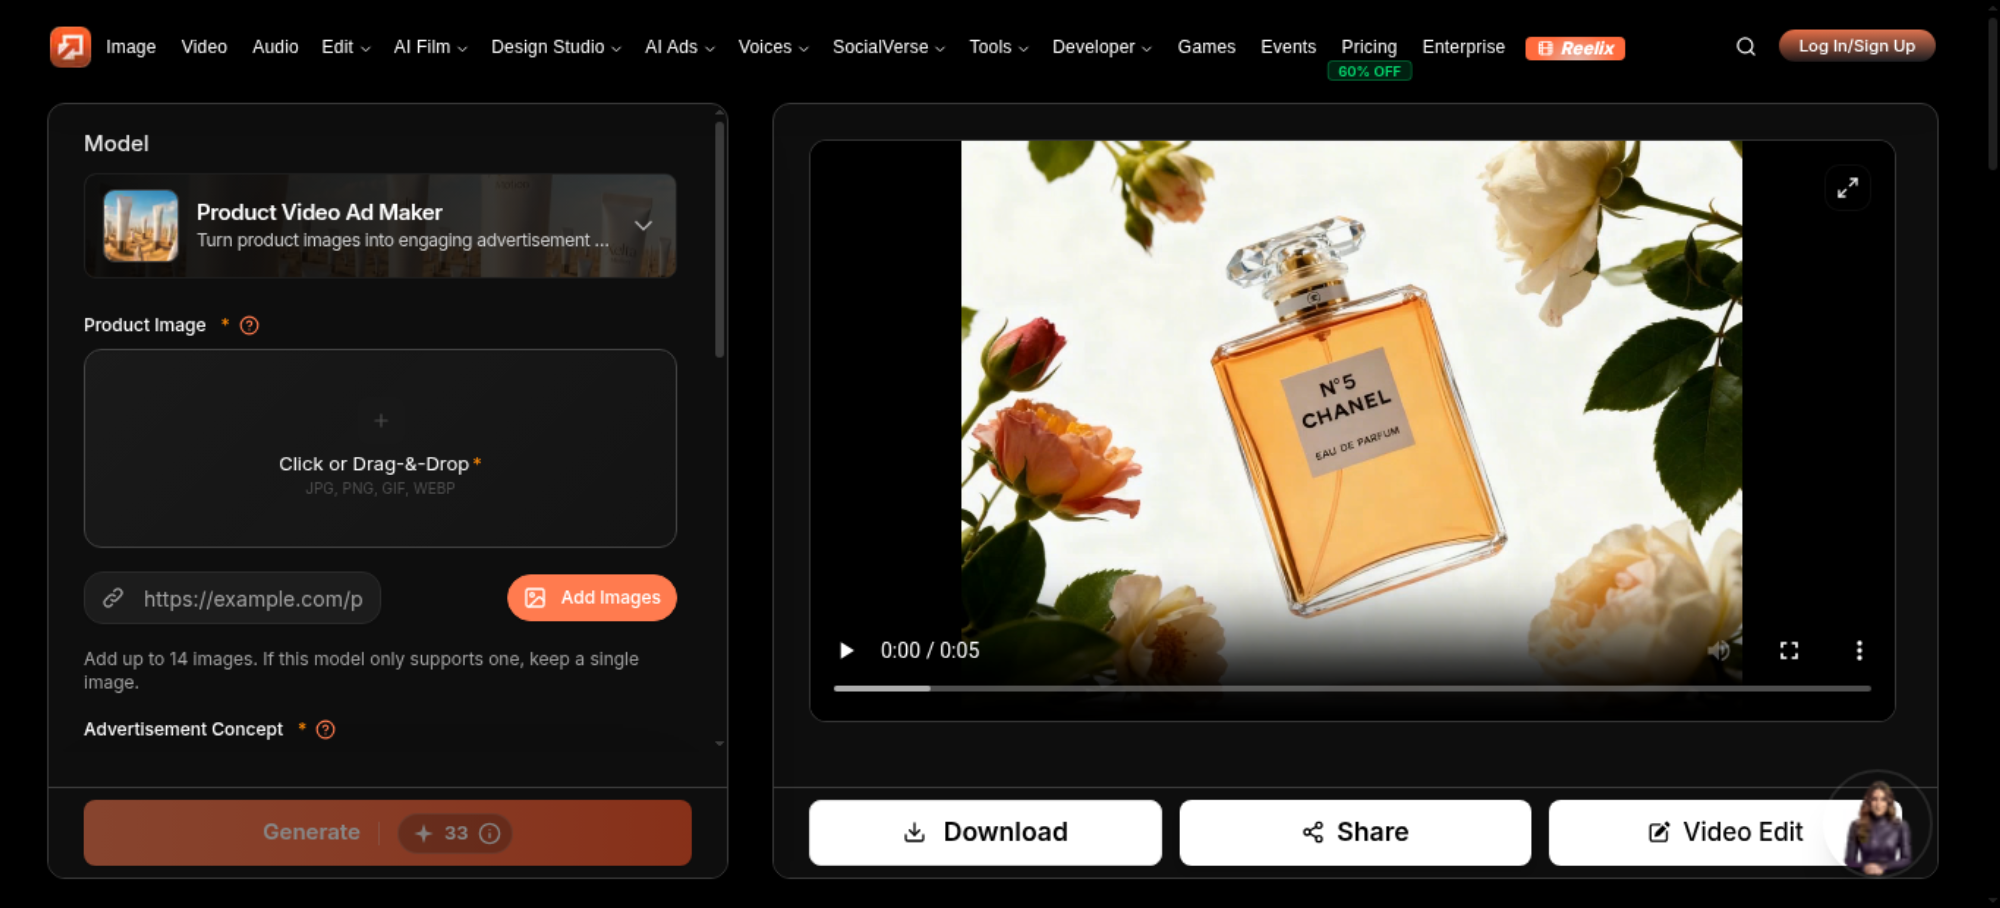Open the AI assistant avatar

click(1878, 826)
